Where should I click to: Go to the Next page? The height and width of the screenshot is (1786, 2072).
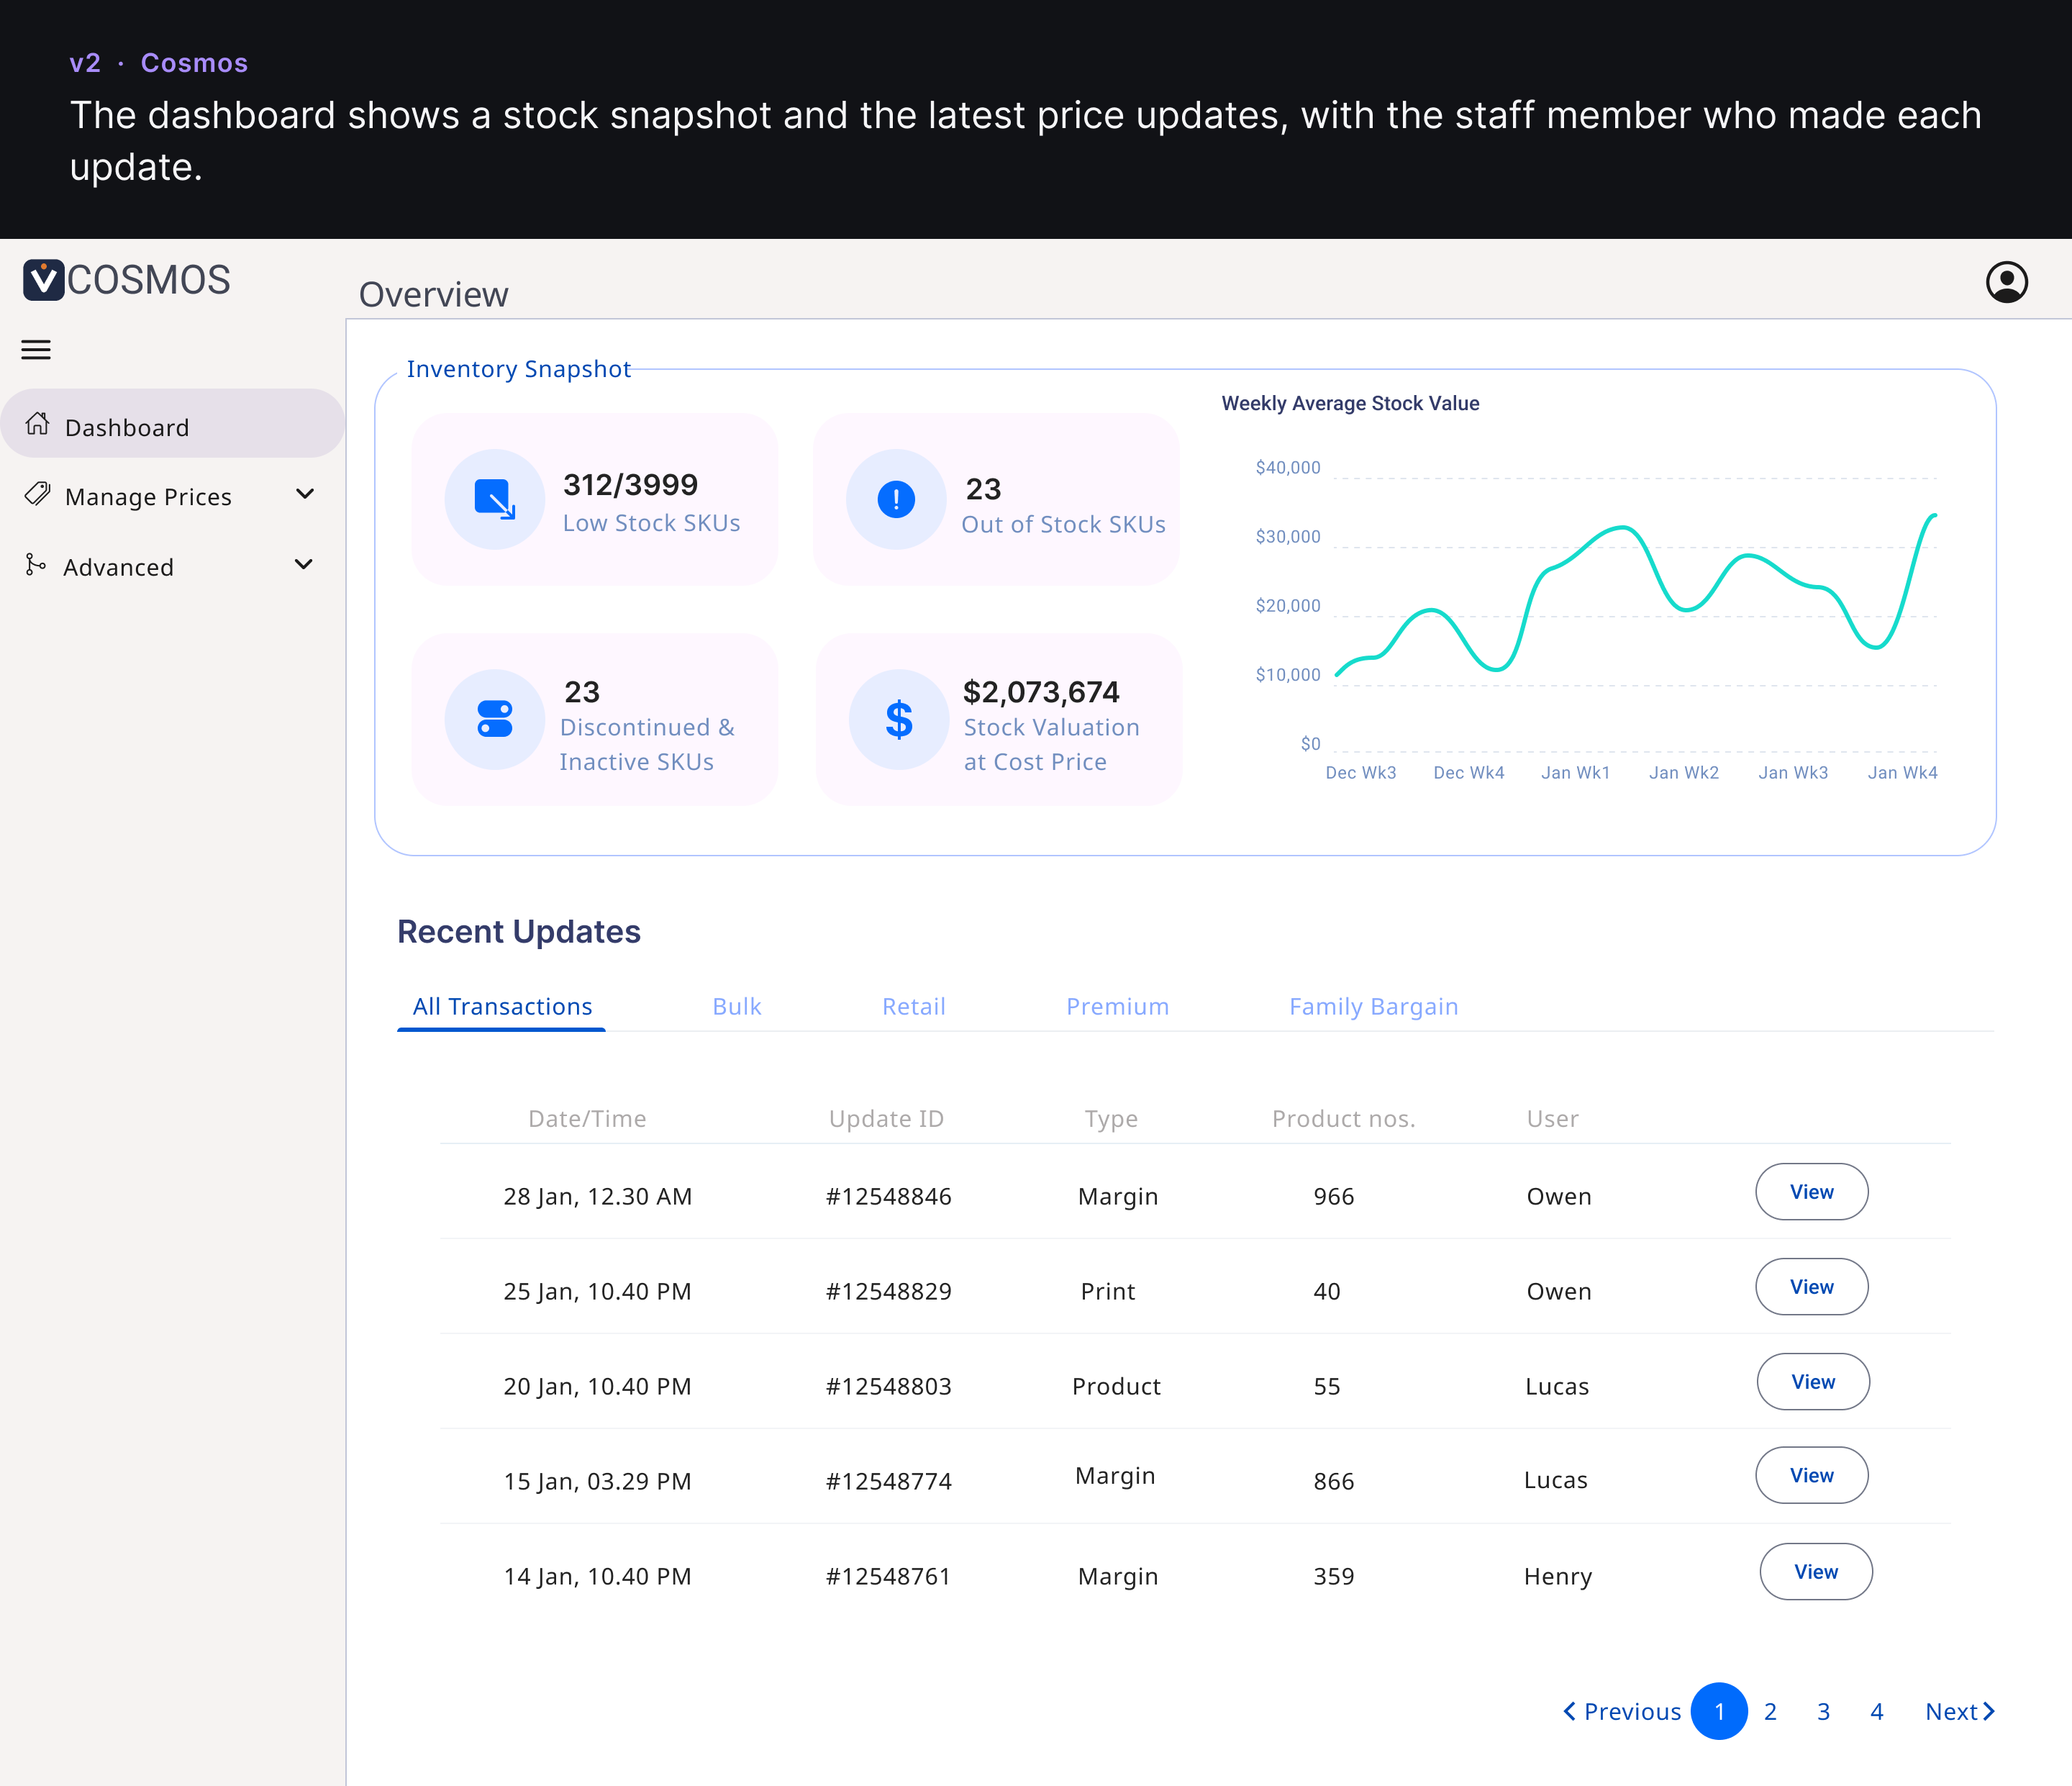[x=1960, y=1712]
